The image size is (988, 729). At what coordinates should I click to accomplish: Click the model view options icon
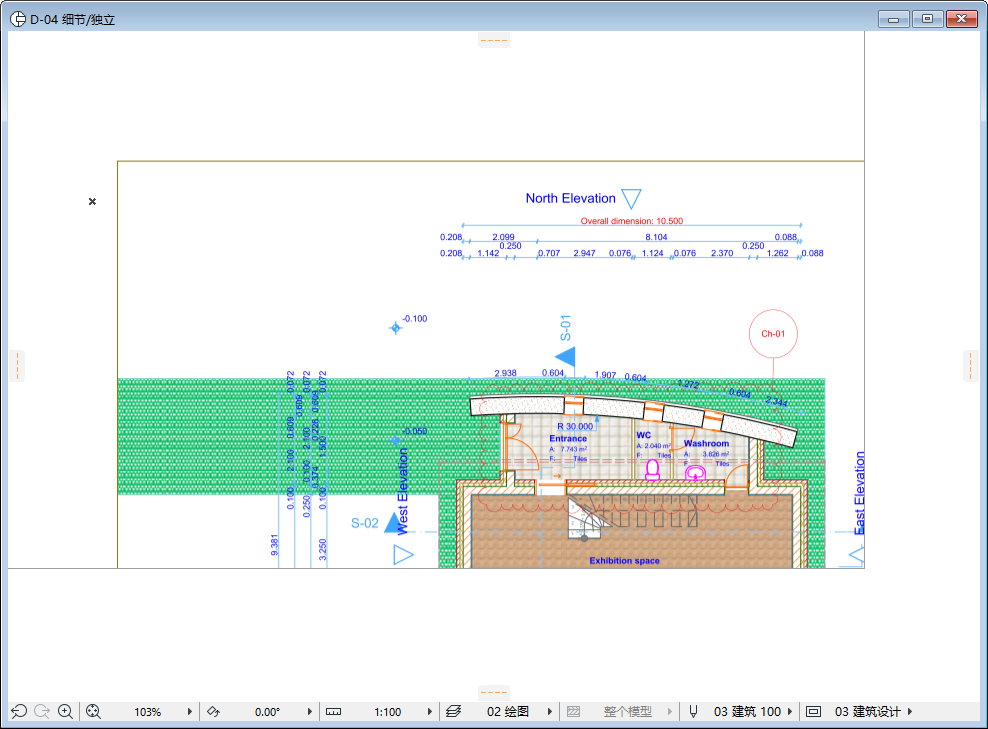click(813, 711)
